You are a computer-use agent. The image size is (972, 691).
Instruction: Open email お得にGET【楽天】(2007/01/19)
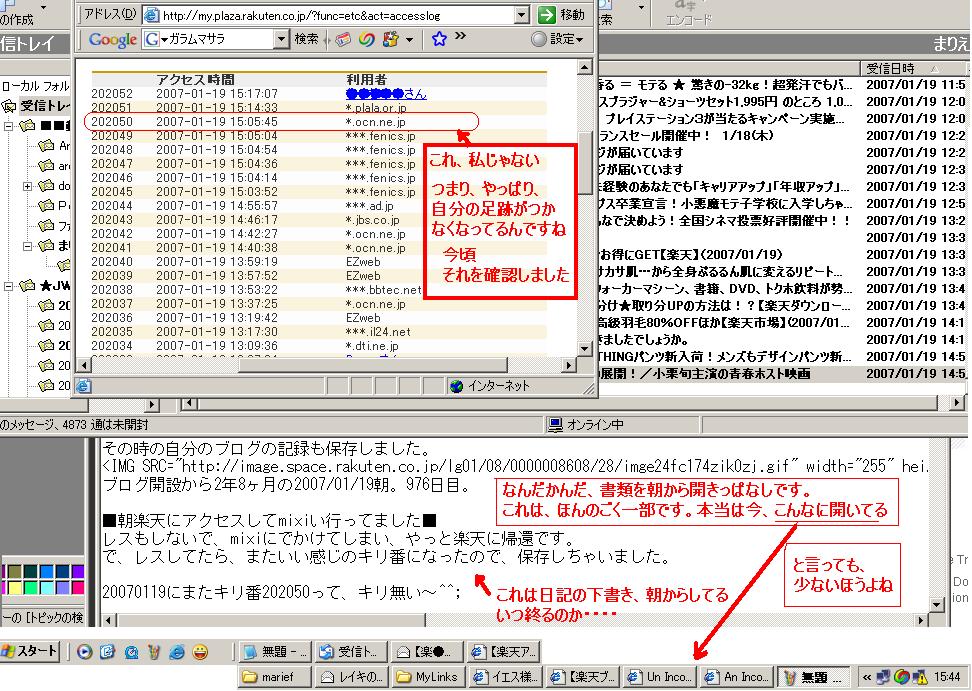[782, 254]
